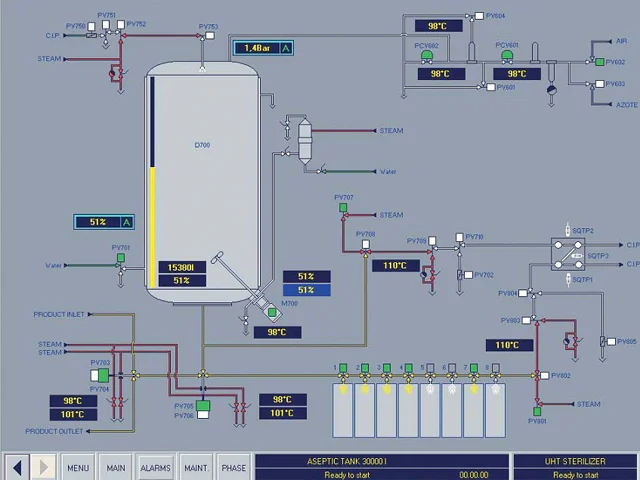Open the MAINT. screen
This screenshot has width=640, height=480.
click(x=196, y=468)
